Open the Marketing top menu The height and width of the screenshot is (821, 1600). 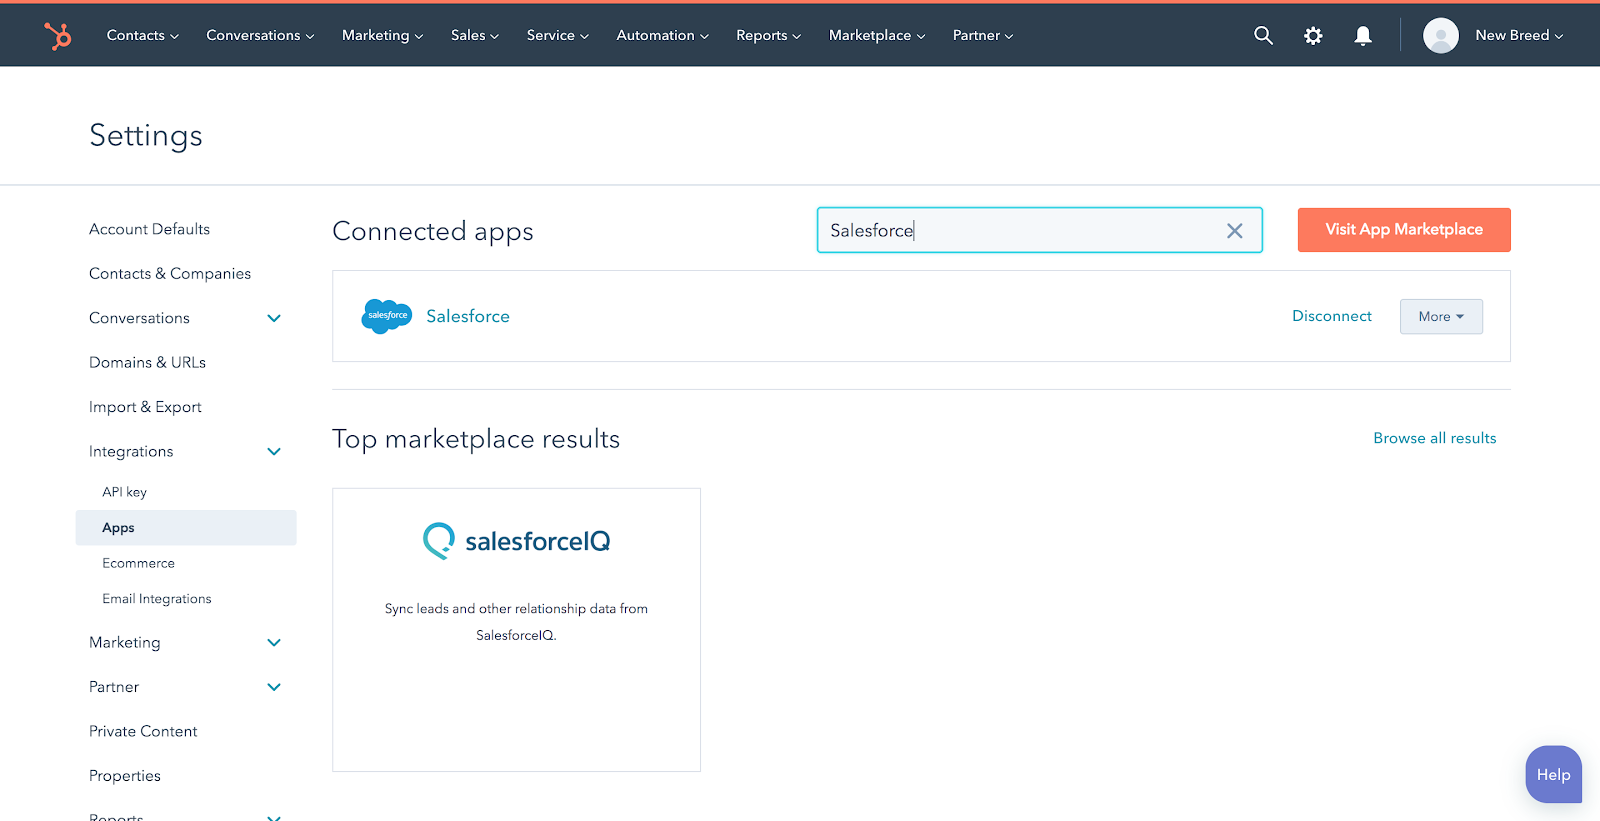[x=382, y=35]
